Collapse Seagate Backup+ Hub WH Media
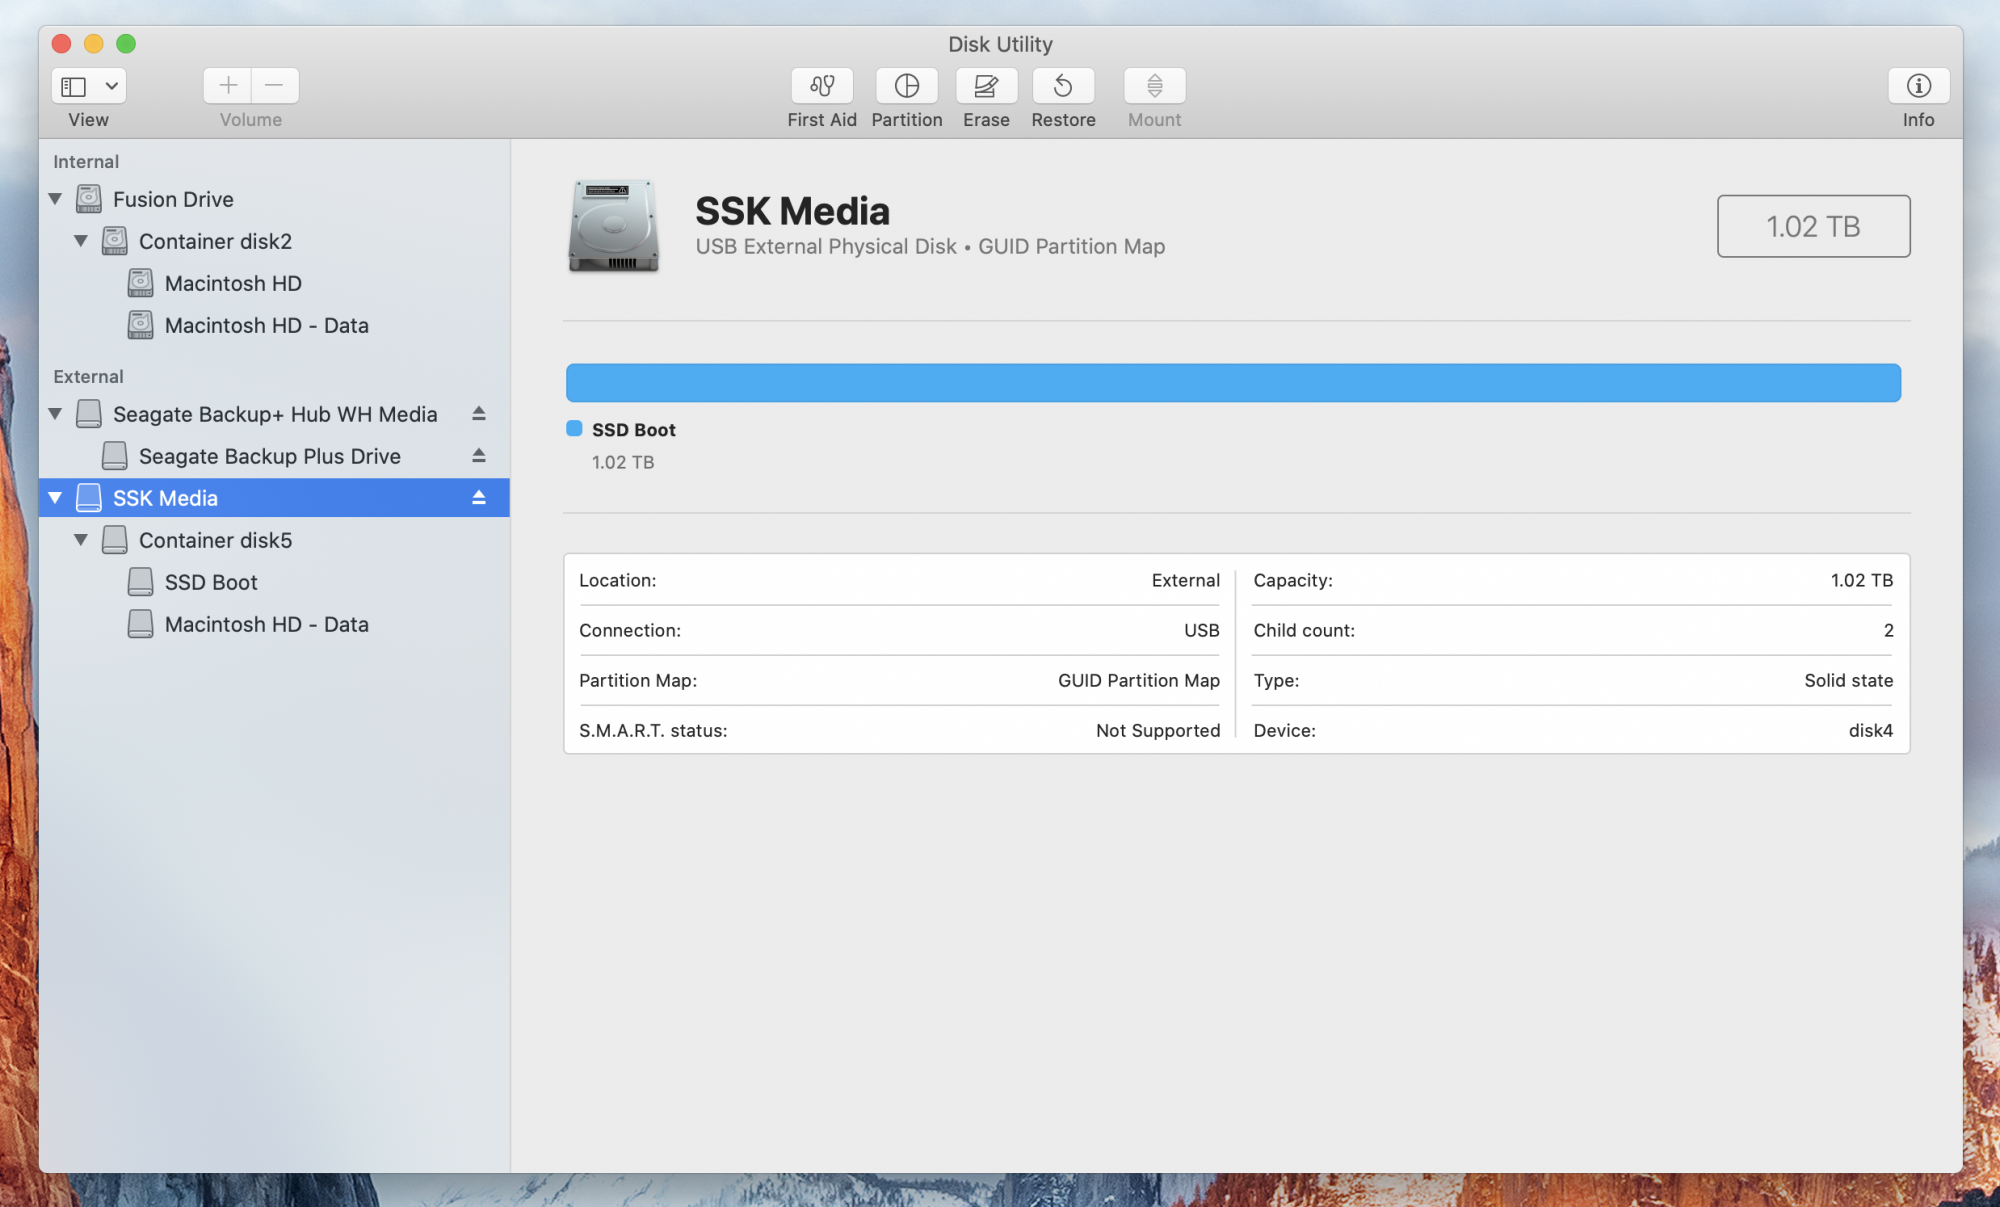 (x=56, y=414)
